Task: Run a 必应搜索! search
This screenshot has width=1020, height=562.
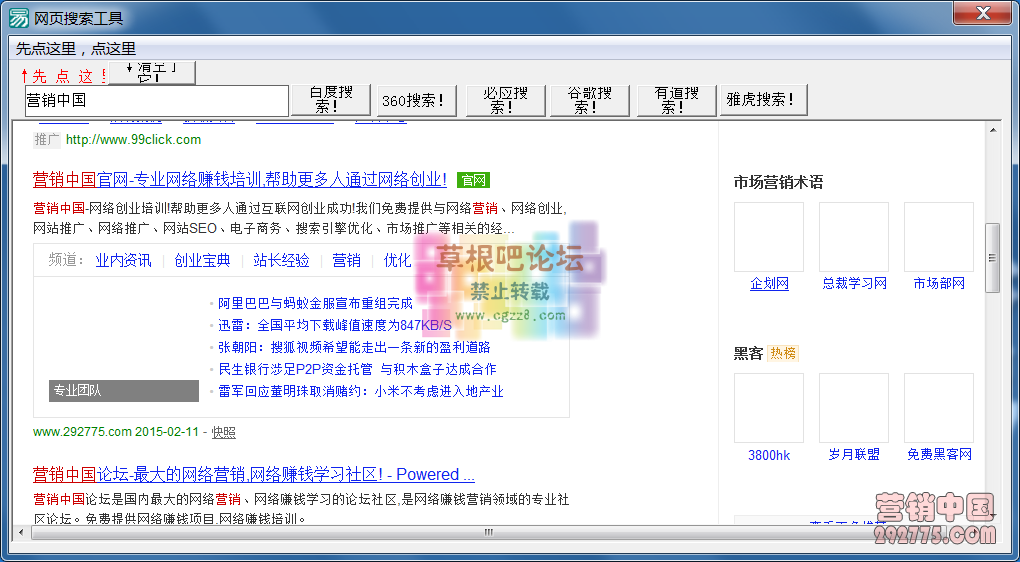Action: (505, 101)
